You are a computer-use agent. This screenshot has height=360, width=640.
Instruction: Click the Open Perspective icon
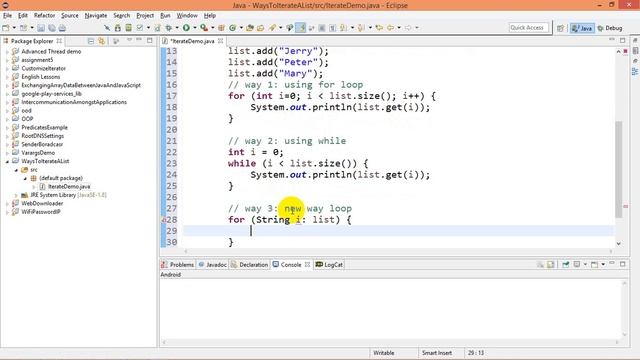click(x=560, y=28)
